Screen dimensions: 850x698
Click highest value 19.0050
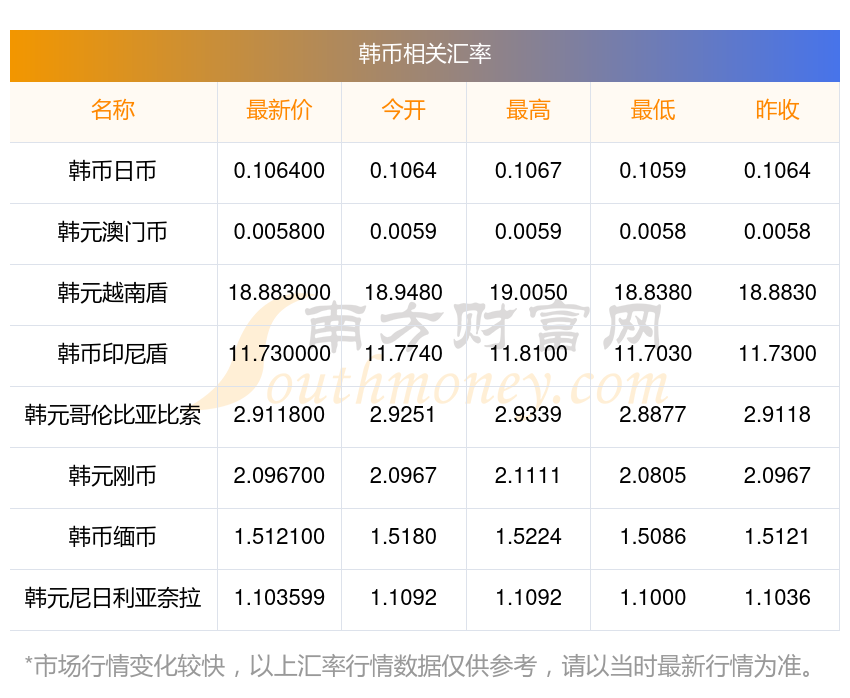pos(528,293)
